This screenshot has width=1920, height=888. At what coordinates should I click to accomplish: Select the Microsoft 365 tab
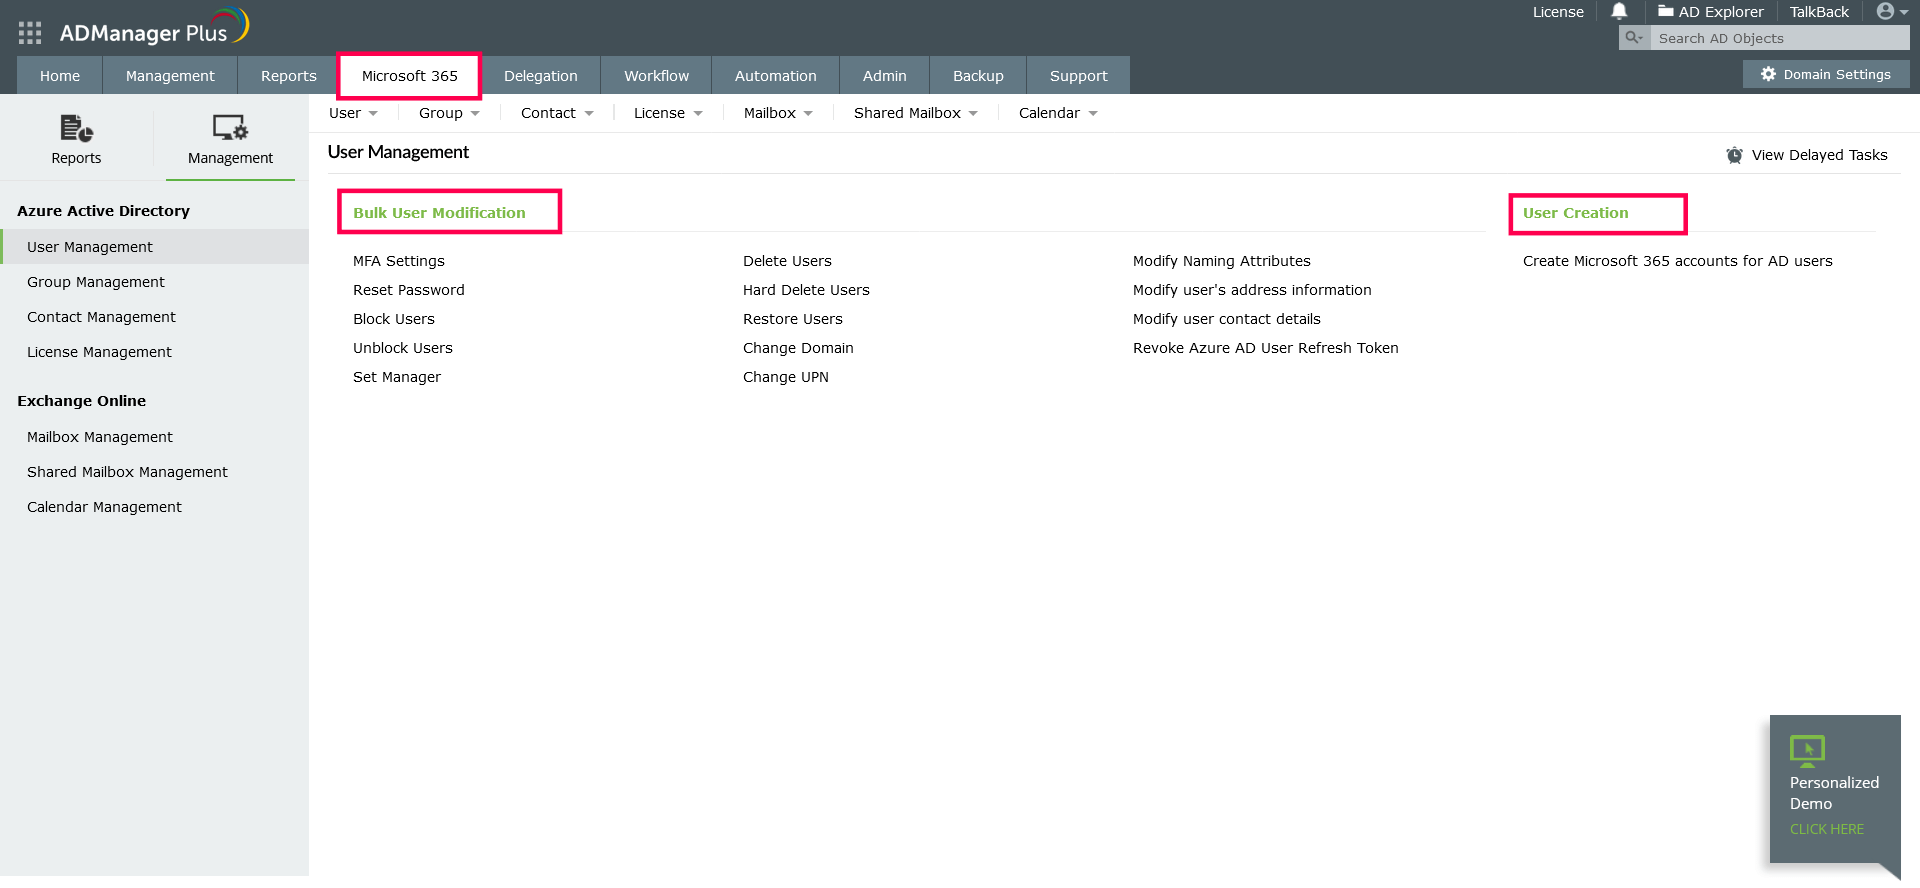click(x=410, y=76)
